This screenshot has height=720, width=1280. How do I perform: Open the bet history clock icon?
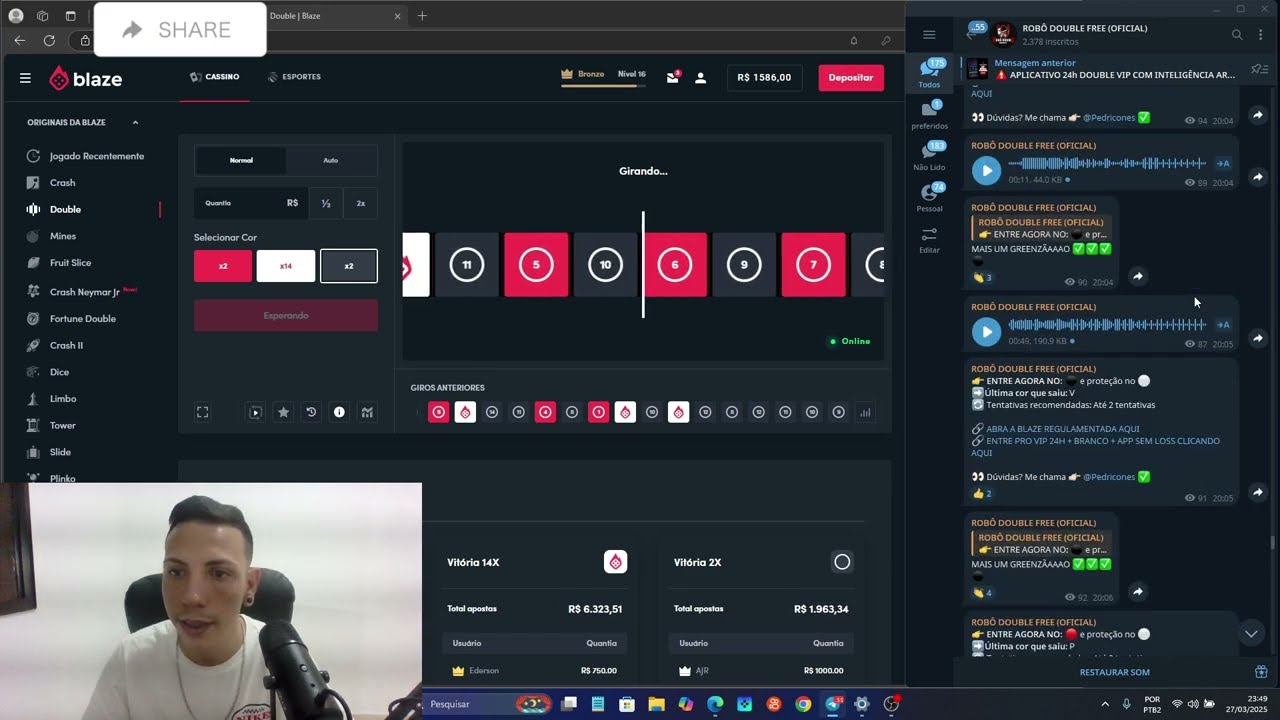click(311, 412)
